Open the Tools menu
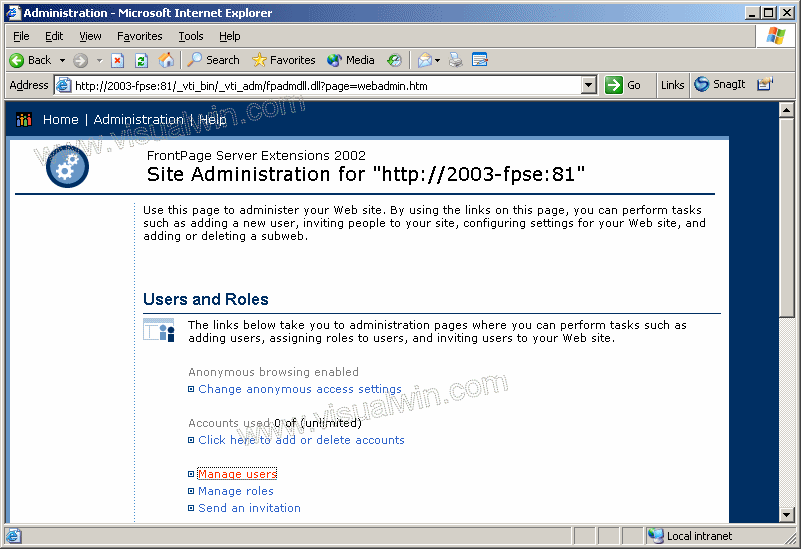Viewport: 801px width, 549px height. click(190, 36)
